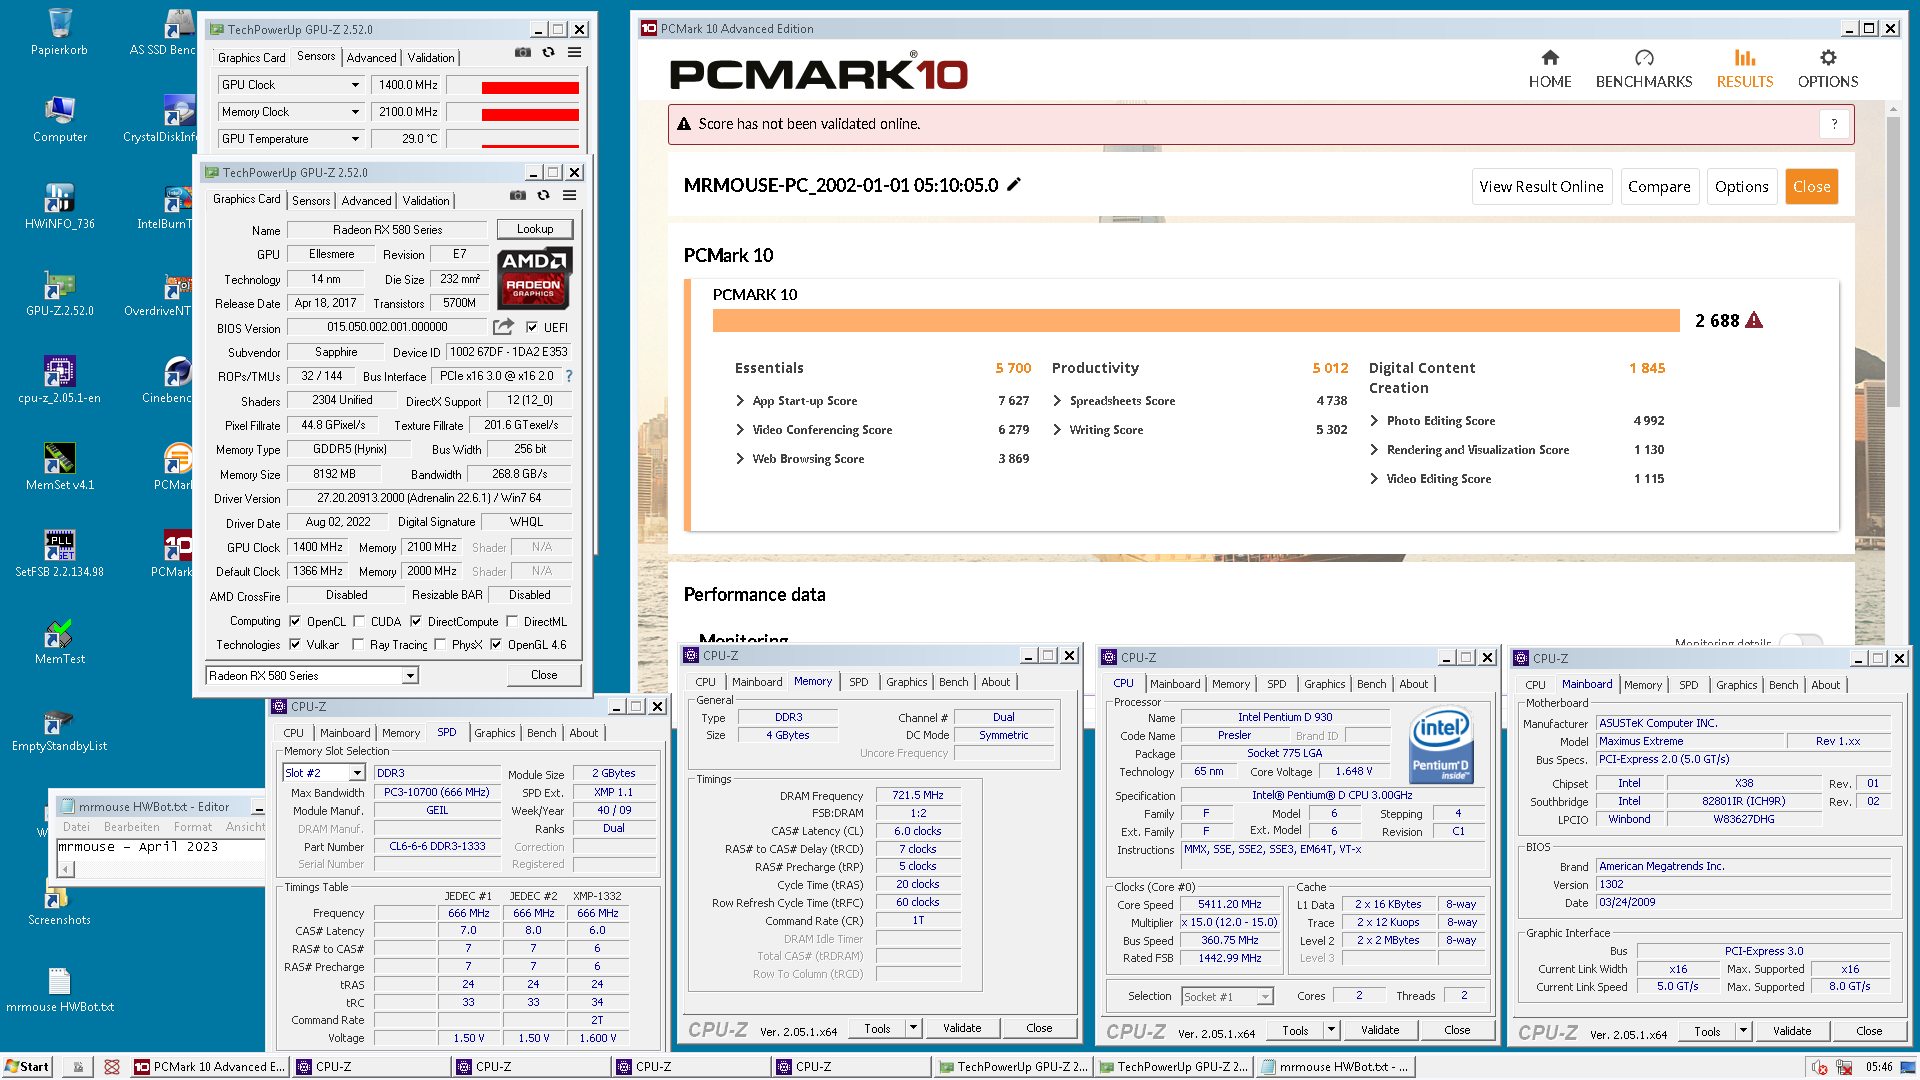Open PCMark 10 Options gear
1920x1080 pixels.
coord(1828,69)
